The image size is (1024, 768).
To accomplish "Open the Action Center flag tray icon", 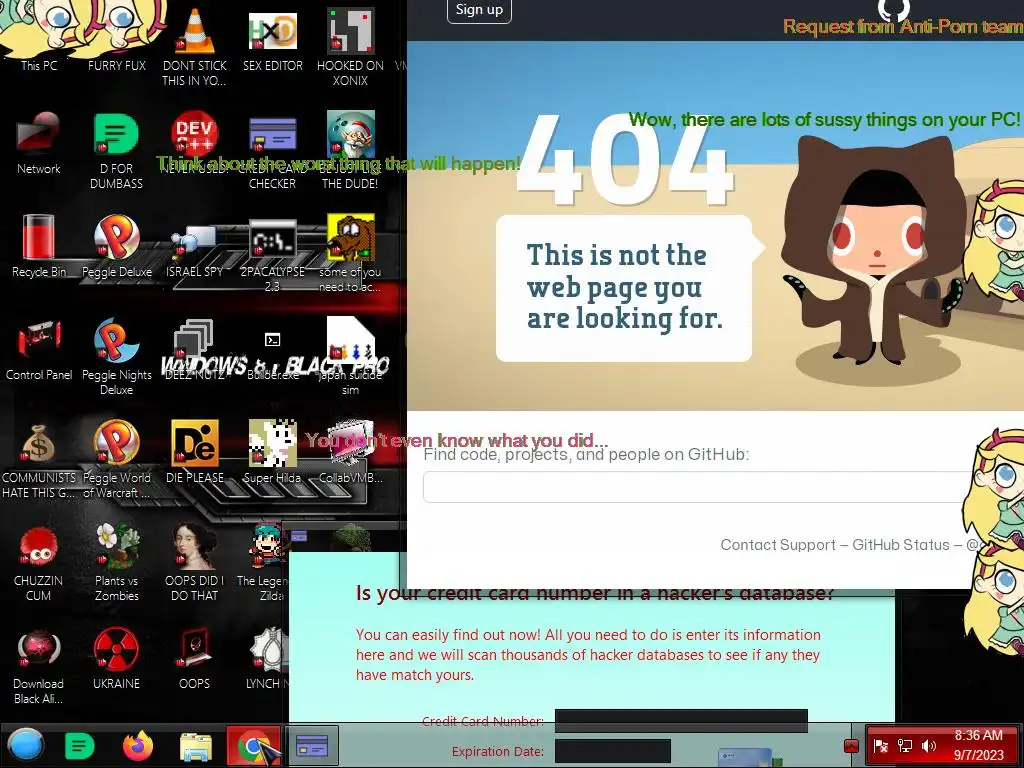I will point(881,746).
